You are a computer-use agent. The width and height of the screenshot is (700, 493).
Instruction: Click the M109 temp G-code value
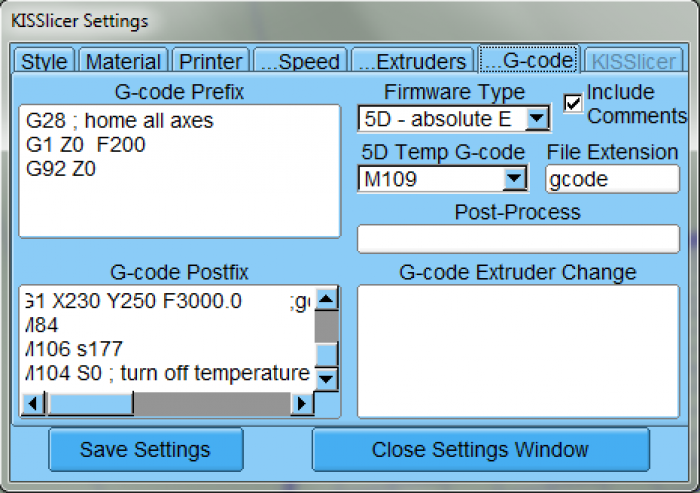pos(391,179)
